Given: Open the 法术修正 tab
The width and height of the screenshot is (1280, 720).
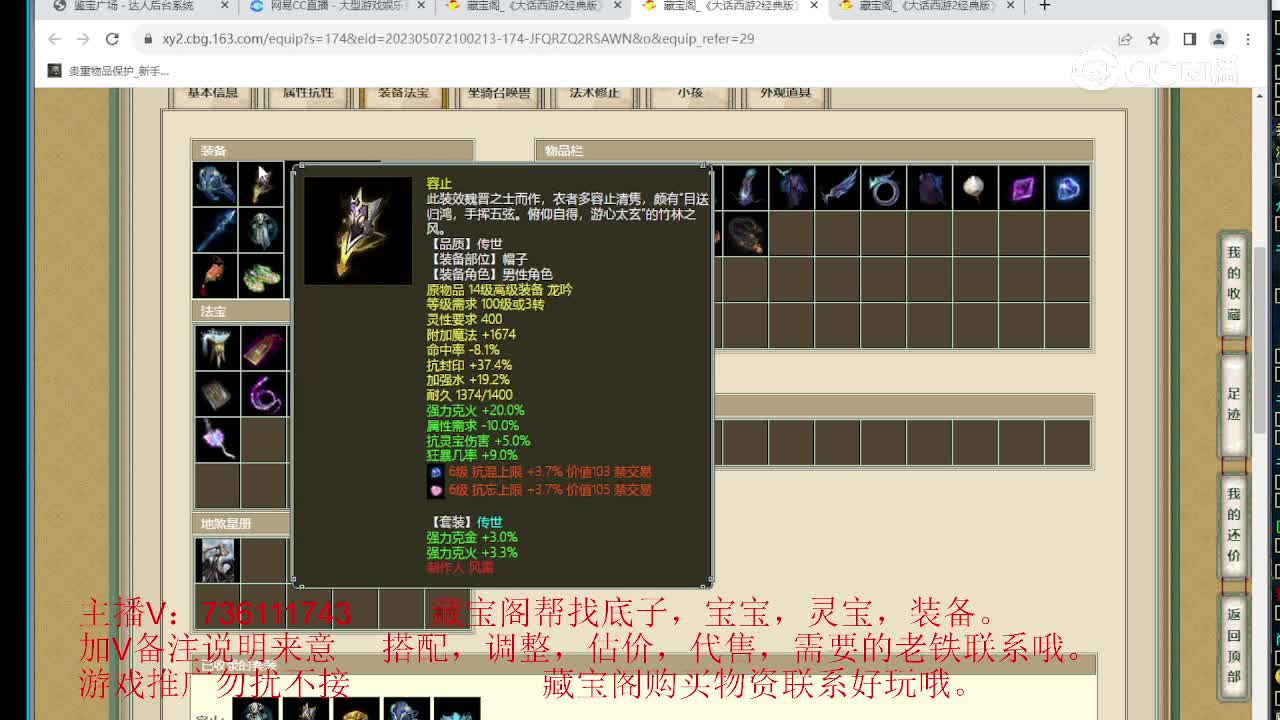Looking at the screenshot, I should (x=595, y=94).
